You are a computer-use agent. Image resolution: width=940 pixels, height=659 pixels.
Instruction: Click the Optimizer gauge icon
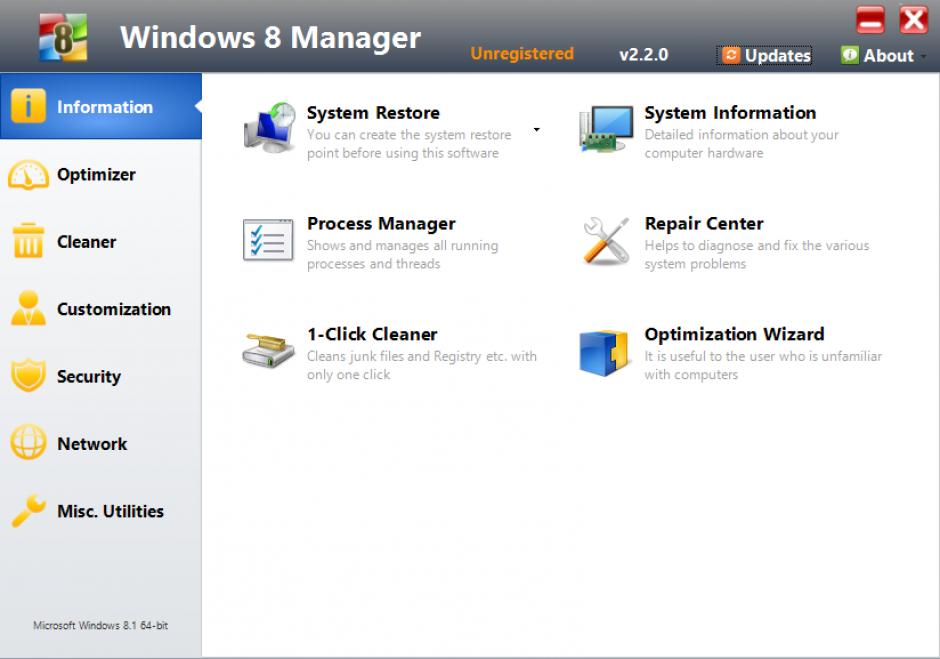[x=28, y=174]
